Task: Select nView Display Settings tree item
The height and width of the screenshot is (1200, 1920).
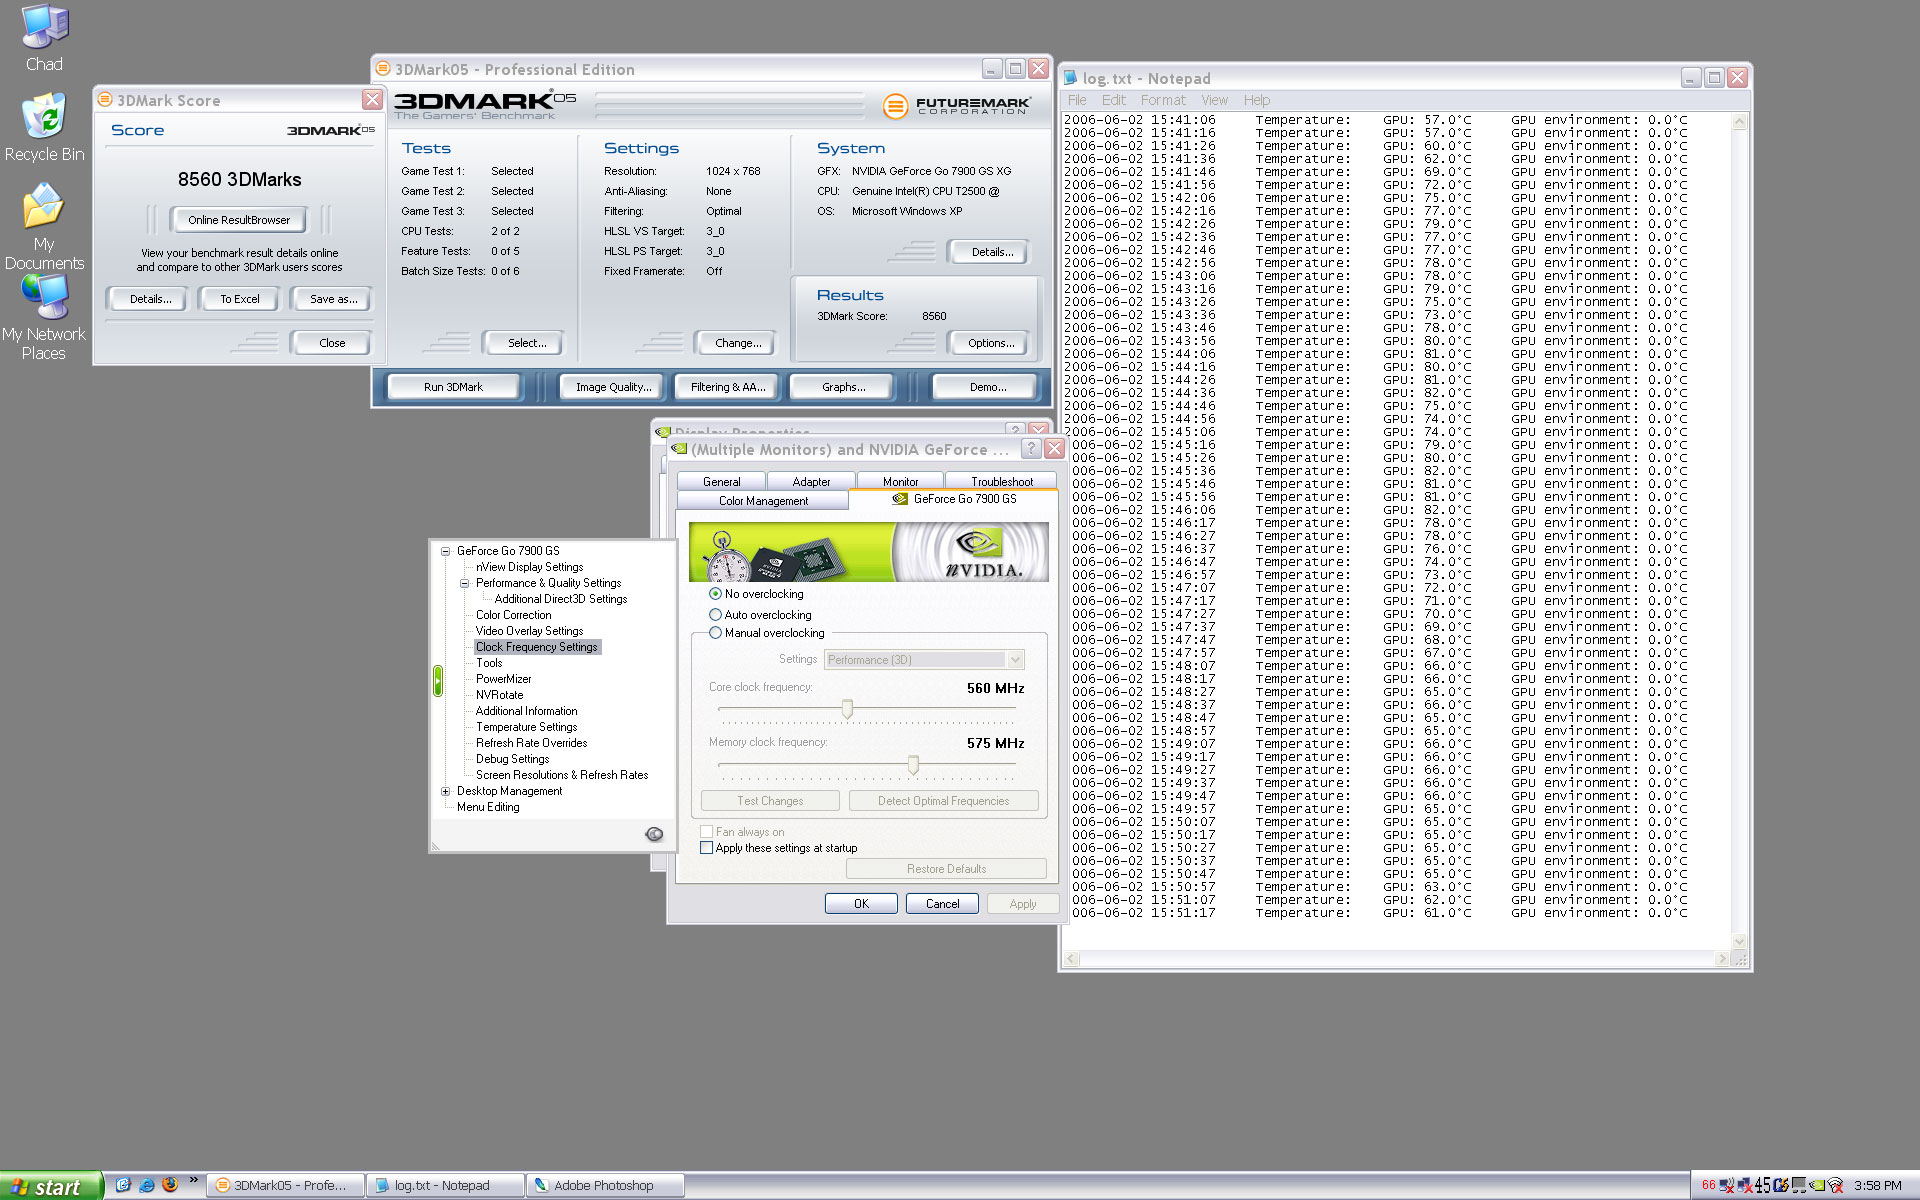Action: click(529, 567)
